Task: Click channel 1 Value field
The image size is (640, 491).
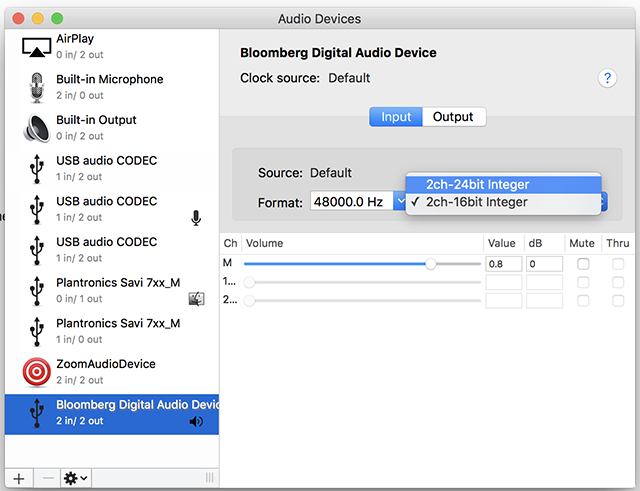Action: [x=504, y=282]
